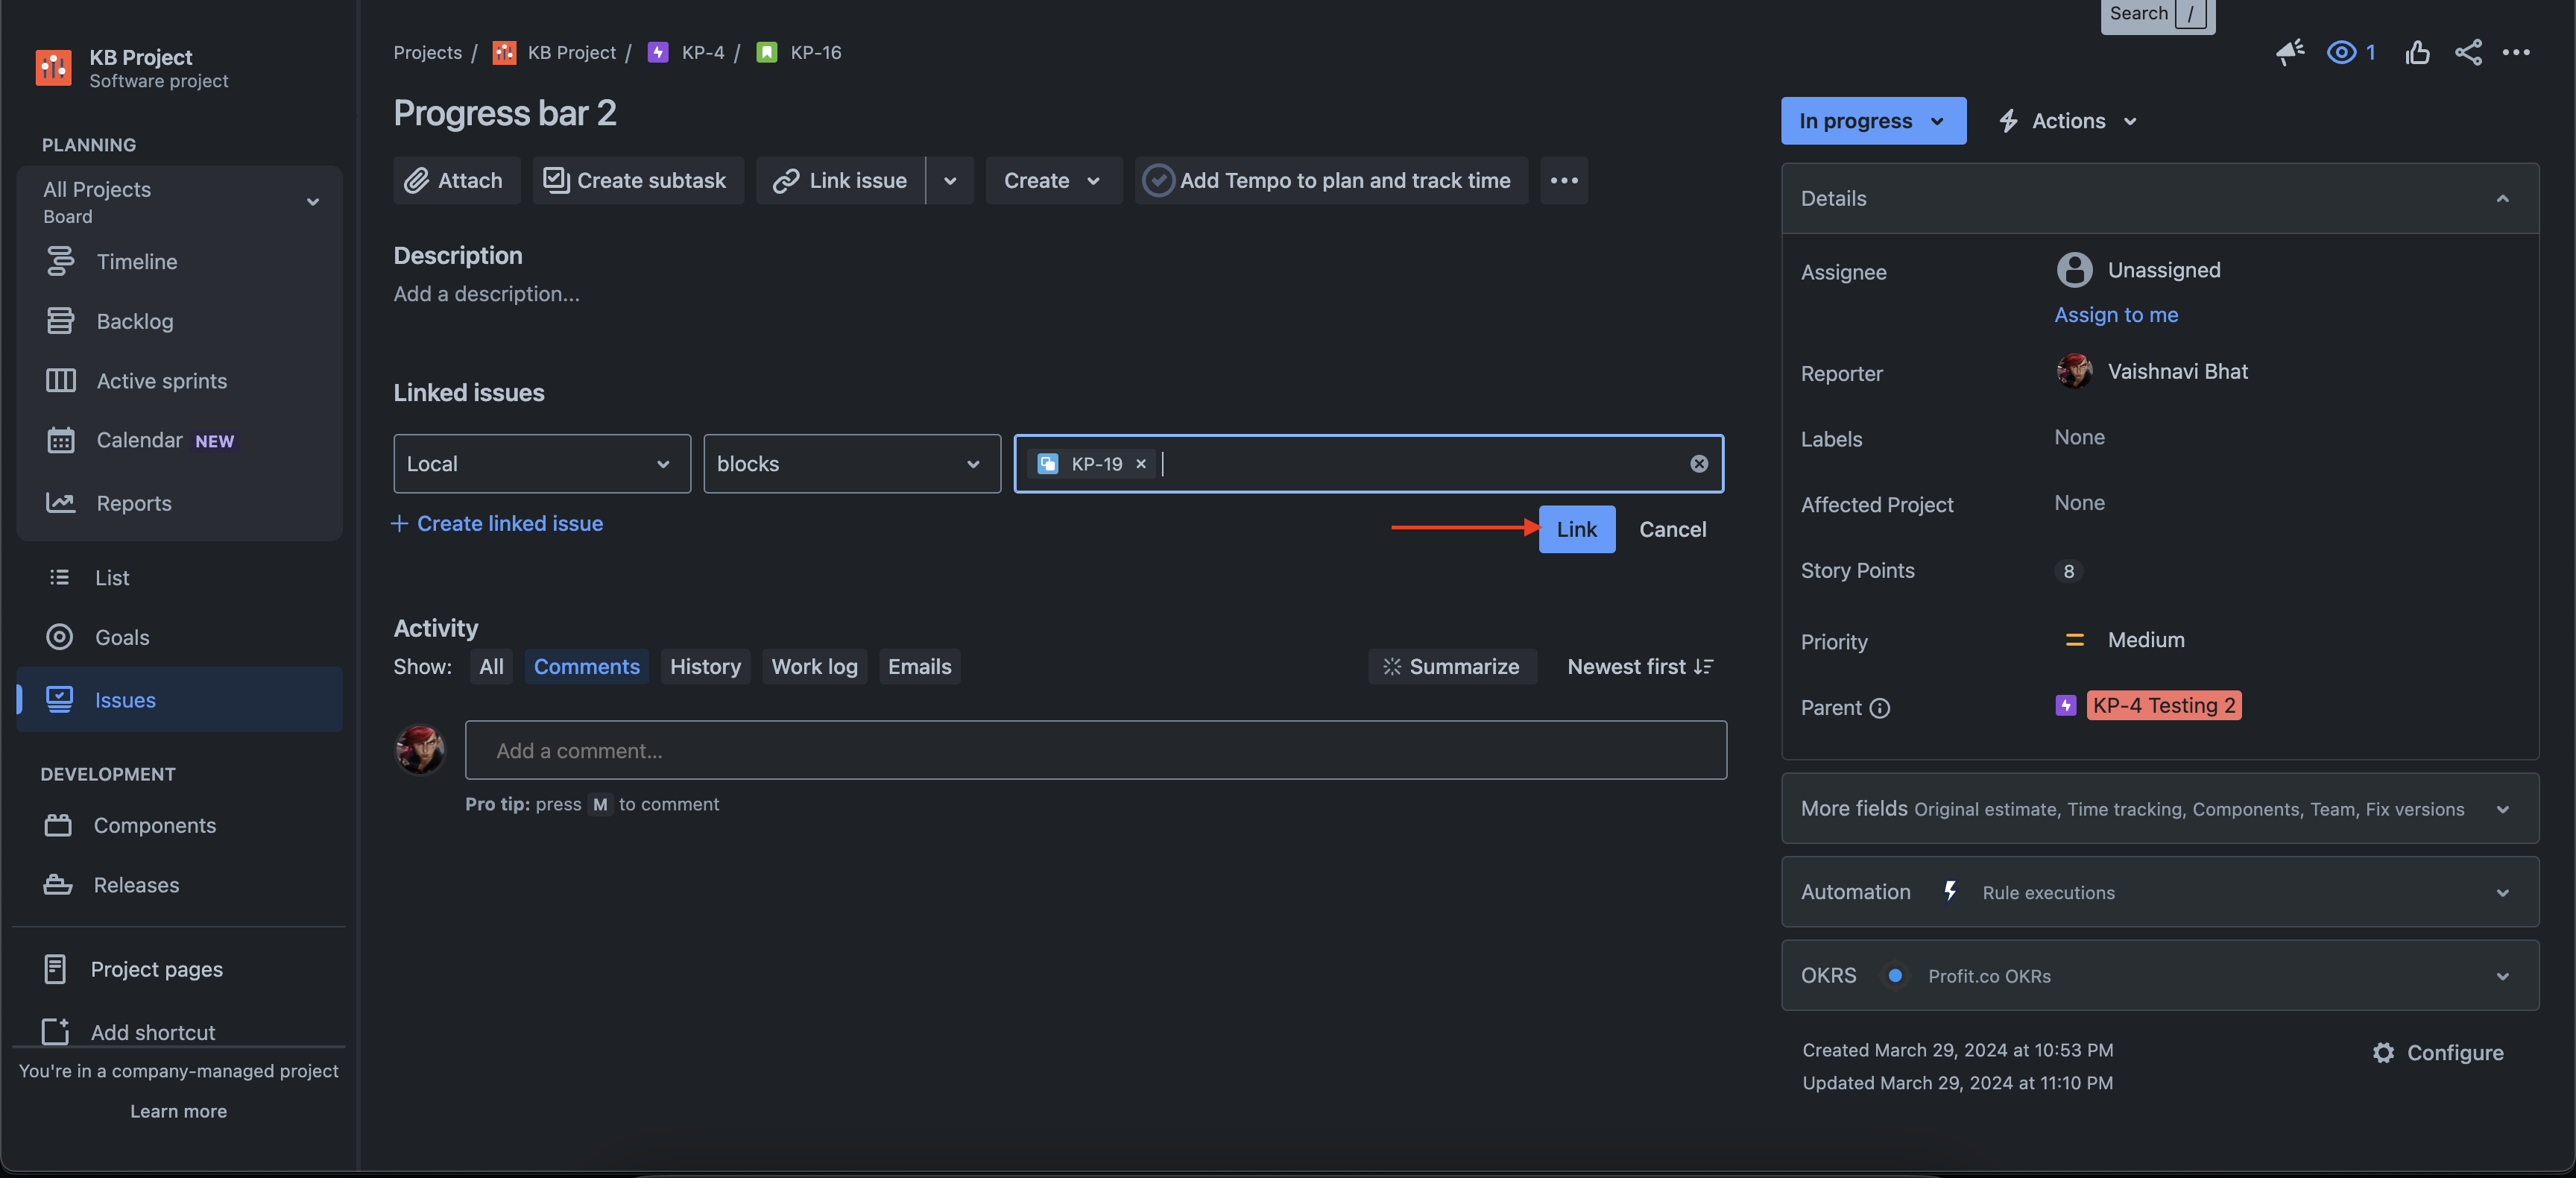Open the In progress status dropdown
The image size is (2576, 1178).
tap(1872, 121)
